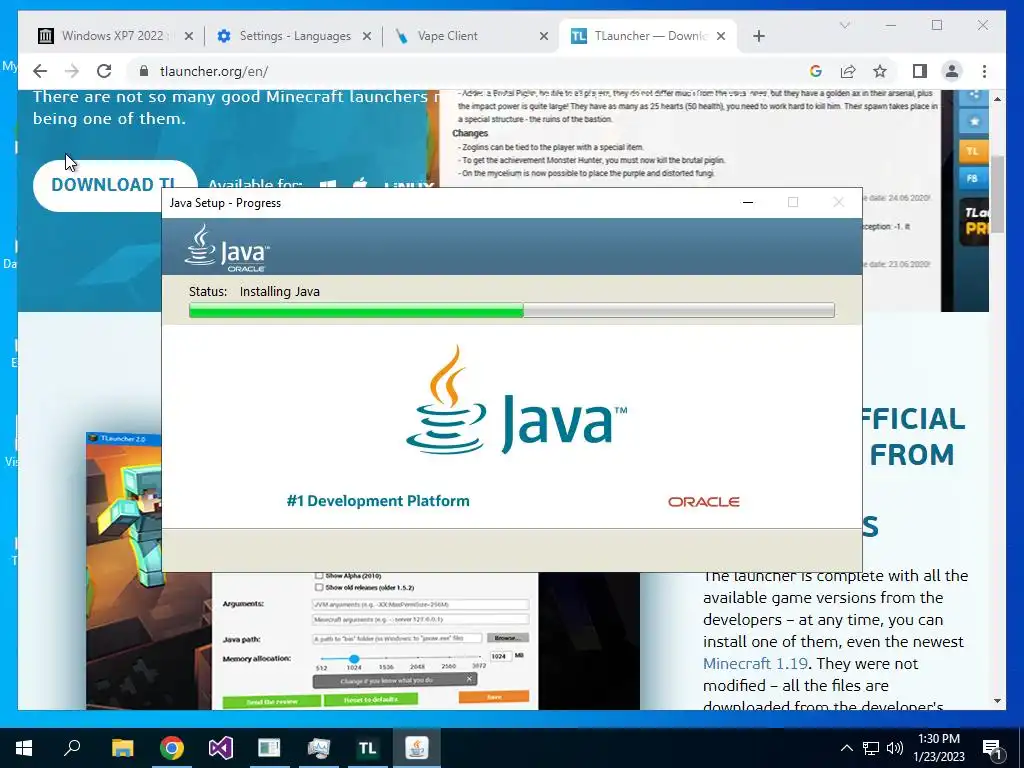Click the orange TL sidebar icon
This screenshot has height=768, width=1024.
[972, 151]
